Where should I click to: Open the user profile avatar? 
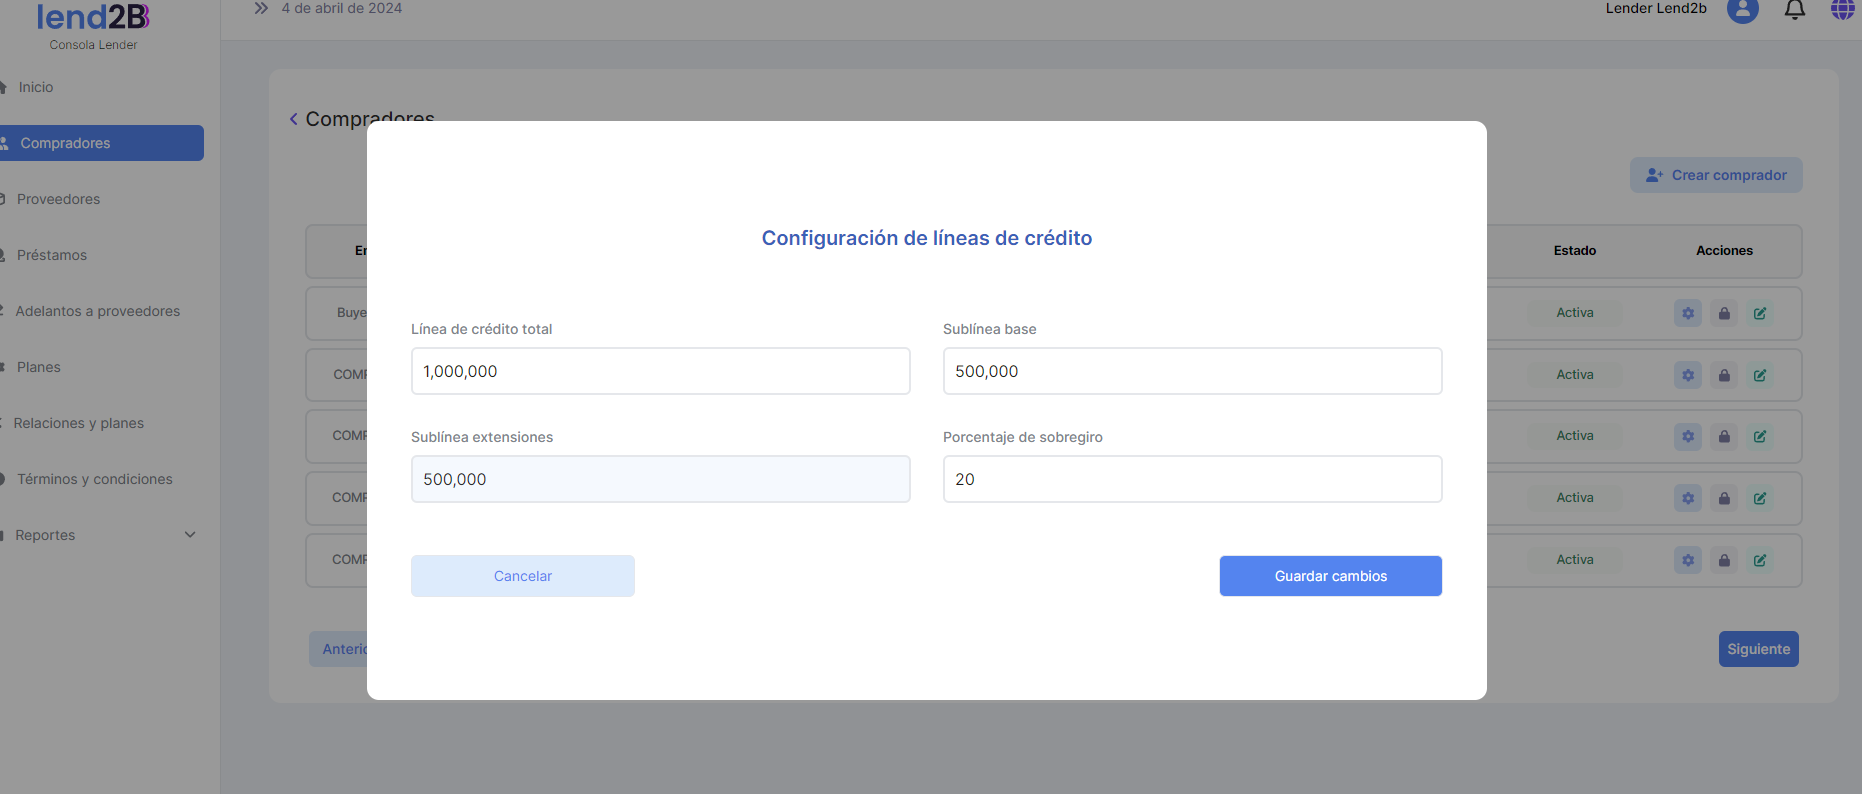tap(1743, 10)
